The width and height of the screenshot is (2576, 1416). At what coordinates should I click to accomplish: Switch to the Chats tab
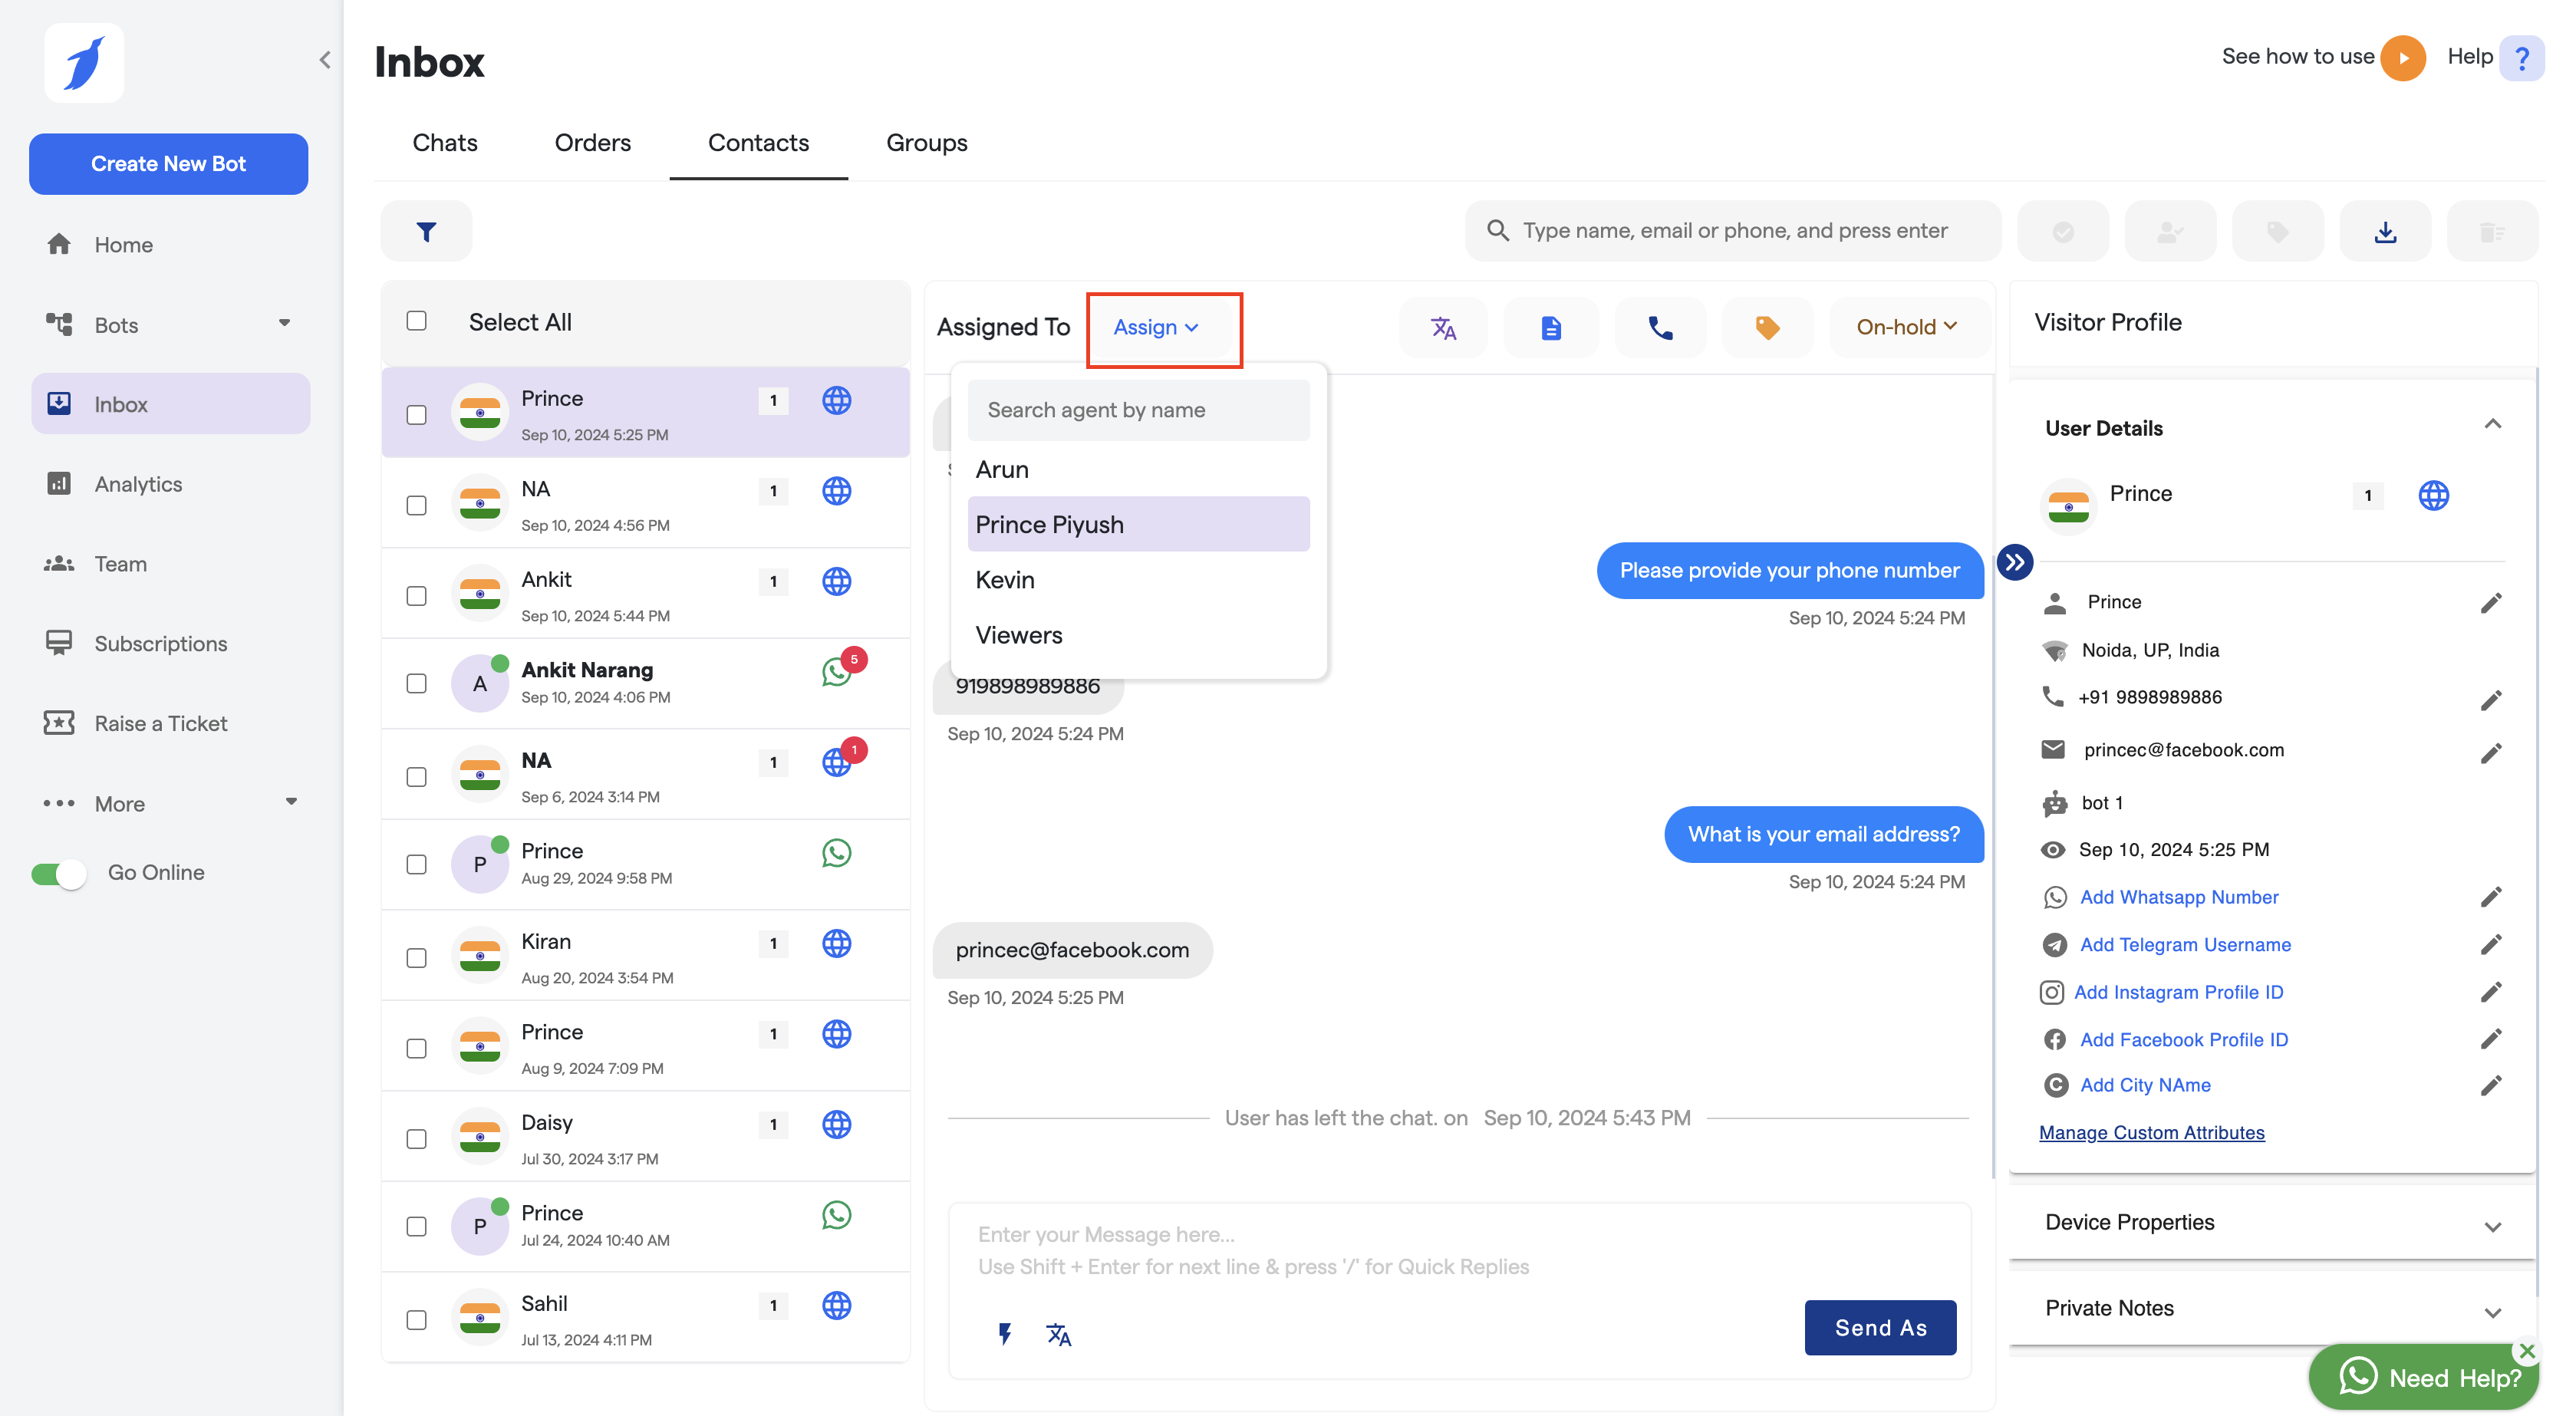[445, 143]
